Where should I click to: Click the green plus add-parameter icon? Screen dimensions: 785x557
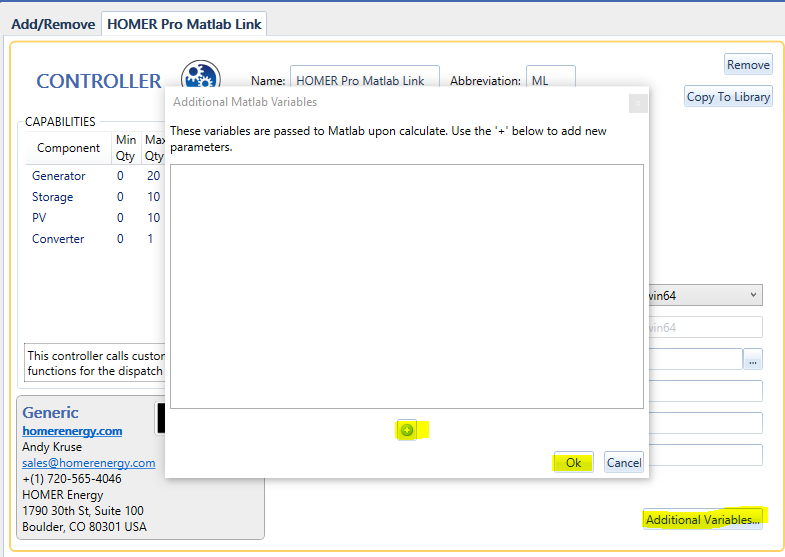pyautogui.click(x=407, y=430)
